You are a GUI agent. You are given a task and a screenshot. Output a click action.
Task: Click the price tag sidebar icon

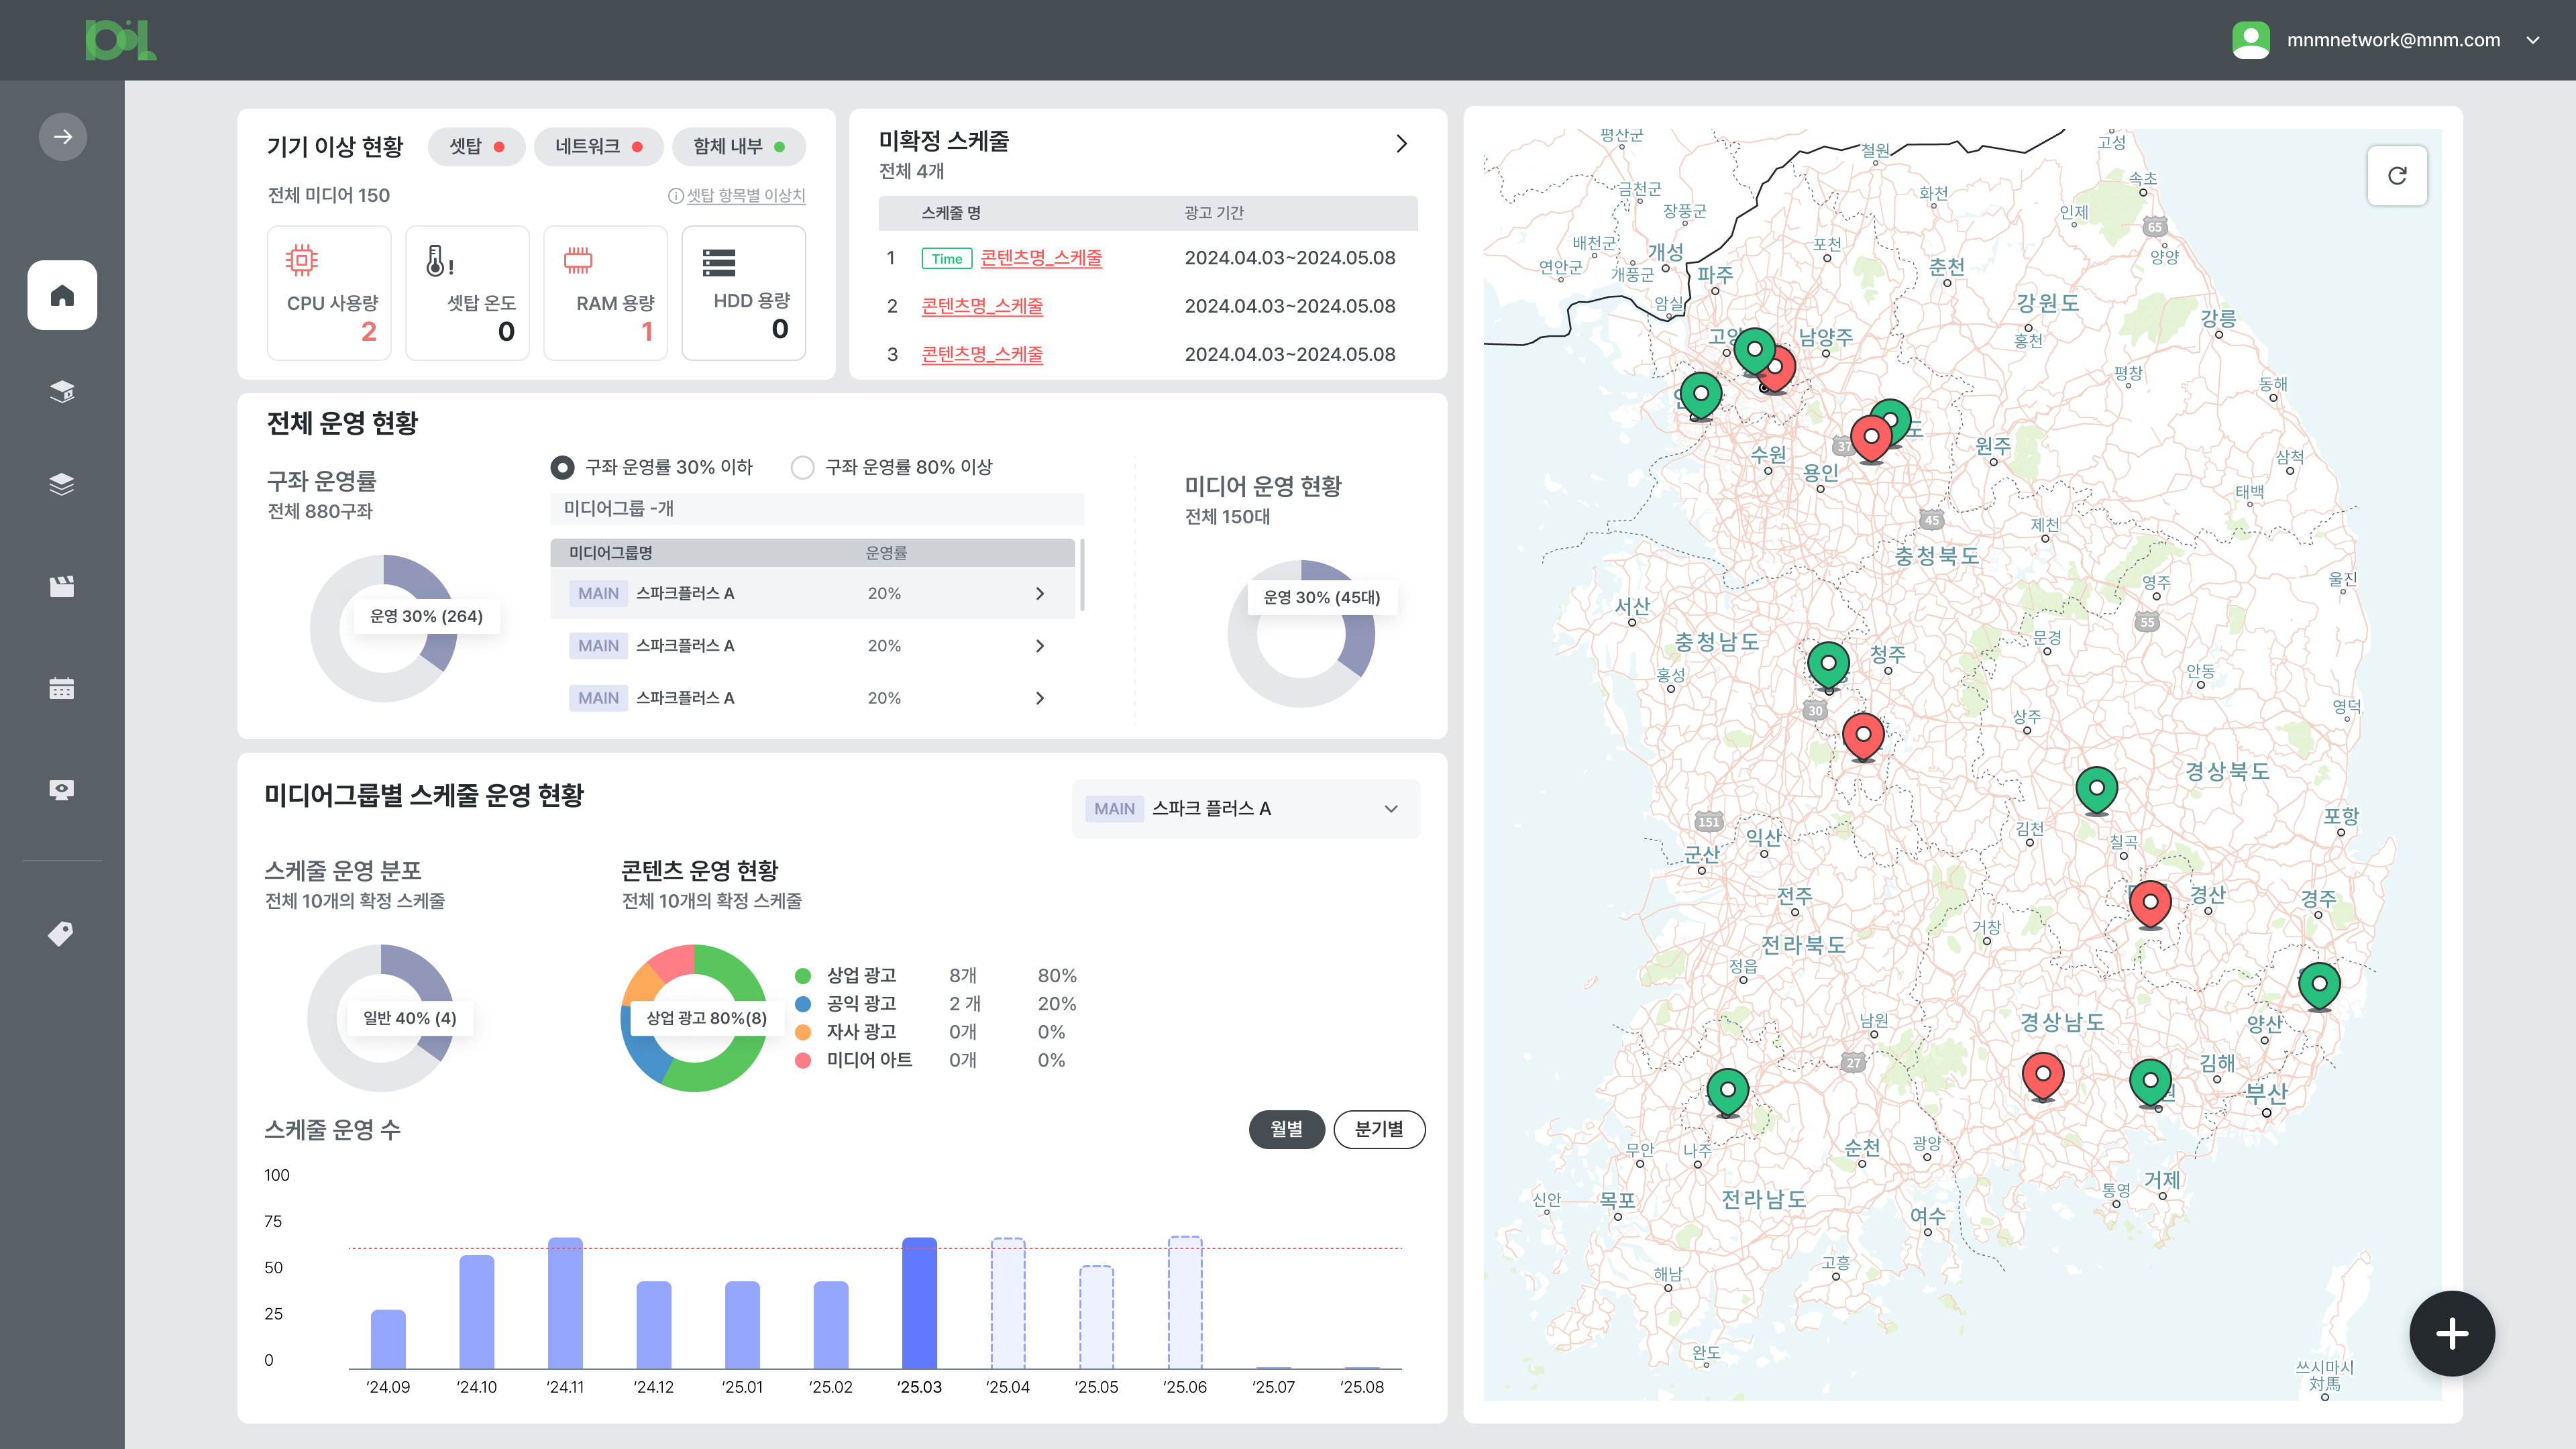61,933
